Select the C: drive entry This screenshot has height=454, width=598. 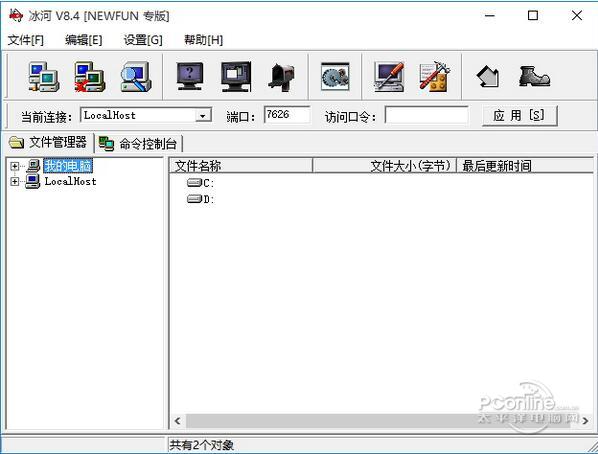tap(201, 183)
